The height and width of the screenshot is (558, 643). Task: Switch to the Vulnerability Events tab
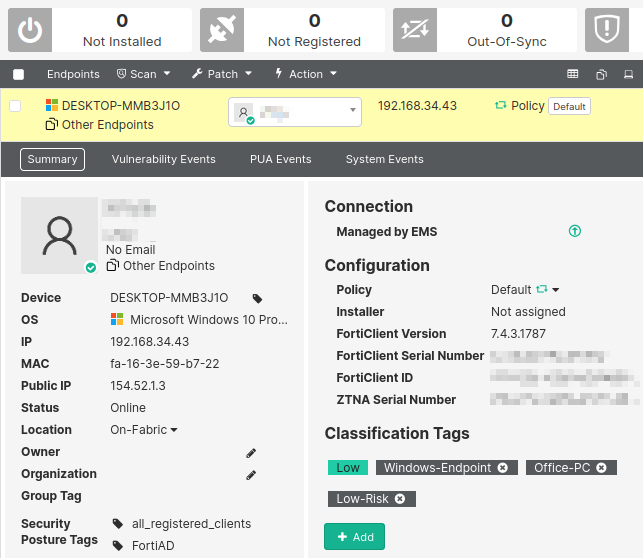[163, 159]
